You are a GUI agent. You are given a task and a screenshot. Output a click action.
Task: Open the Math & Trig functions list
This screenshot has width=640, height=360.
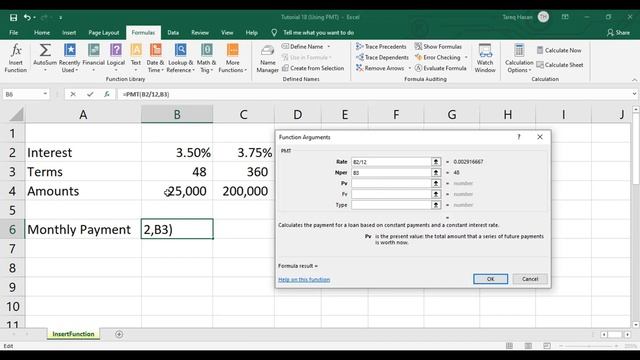(x=207, y=58)
